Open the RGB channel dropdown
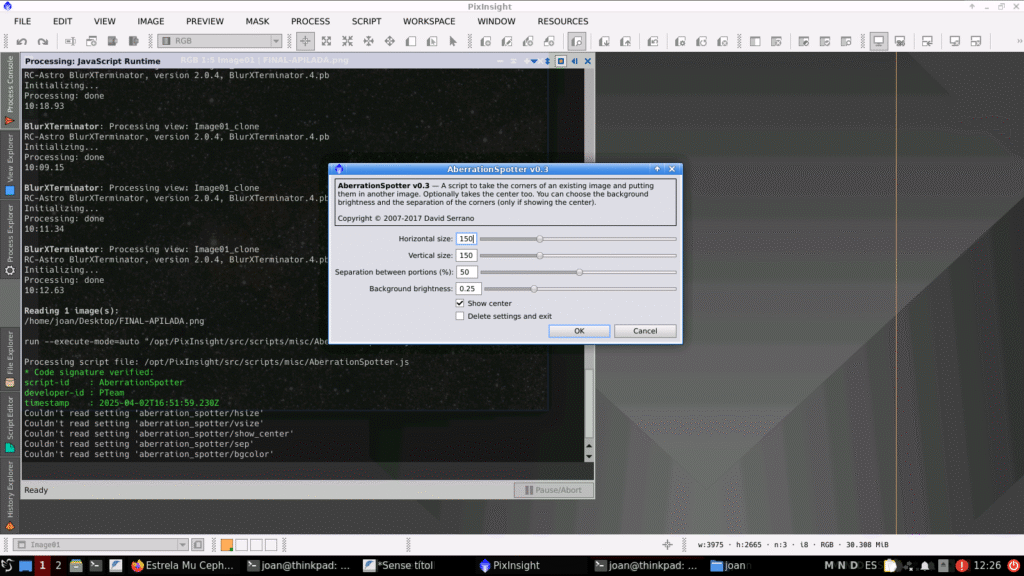Viewport: 1024px width, 576px height. coord(220,42)
